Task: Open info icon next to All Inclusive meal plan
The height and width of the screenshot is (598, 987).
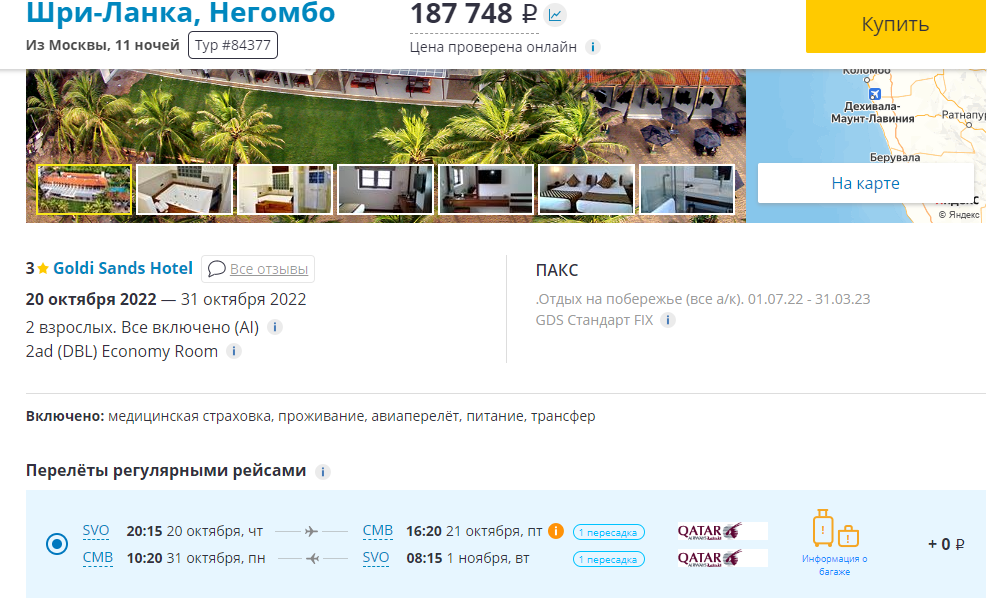Action: pos(274,327)
